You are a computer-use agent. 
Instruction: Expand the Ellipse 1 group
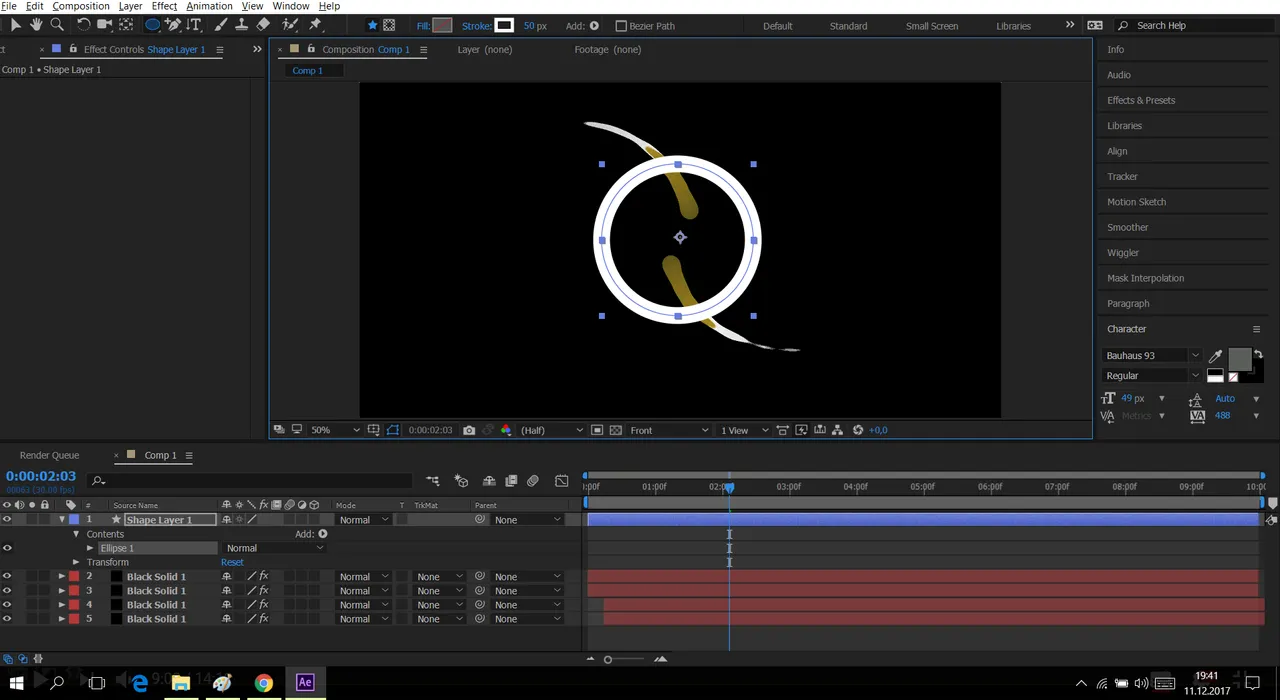90,548
